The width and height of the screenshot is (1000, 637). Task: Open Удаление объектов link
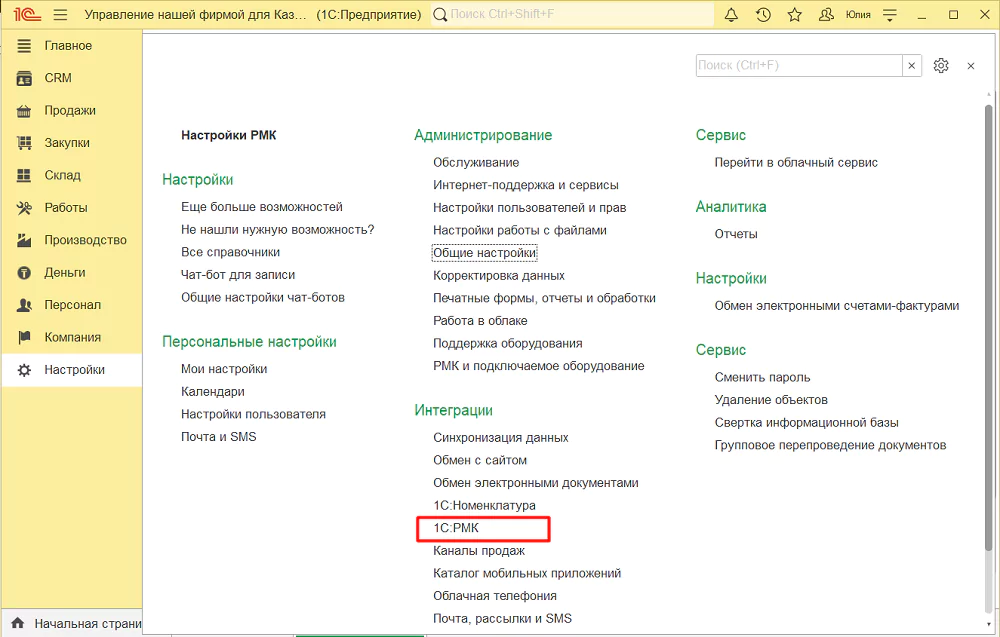(771, 400)
